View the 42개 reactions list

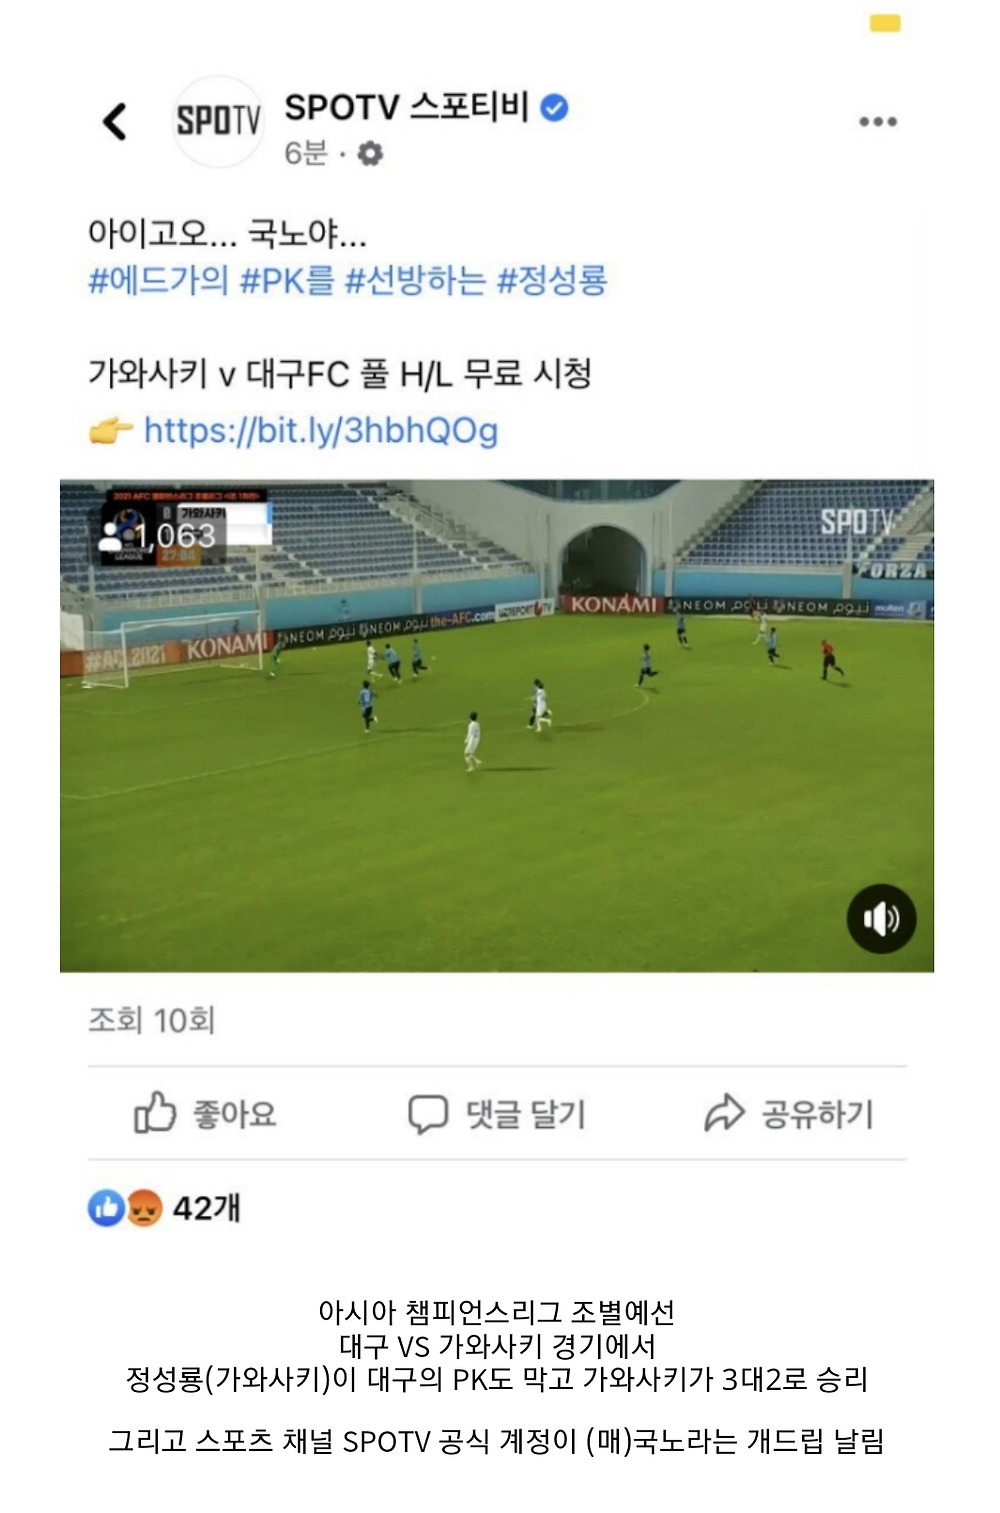(206, 1208)
